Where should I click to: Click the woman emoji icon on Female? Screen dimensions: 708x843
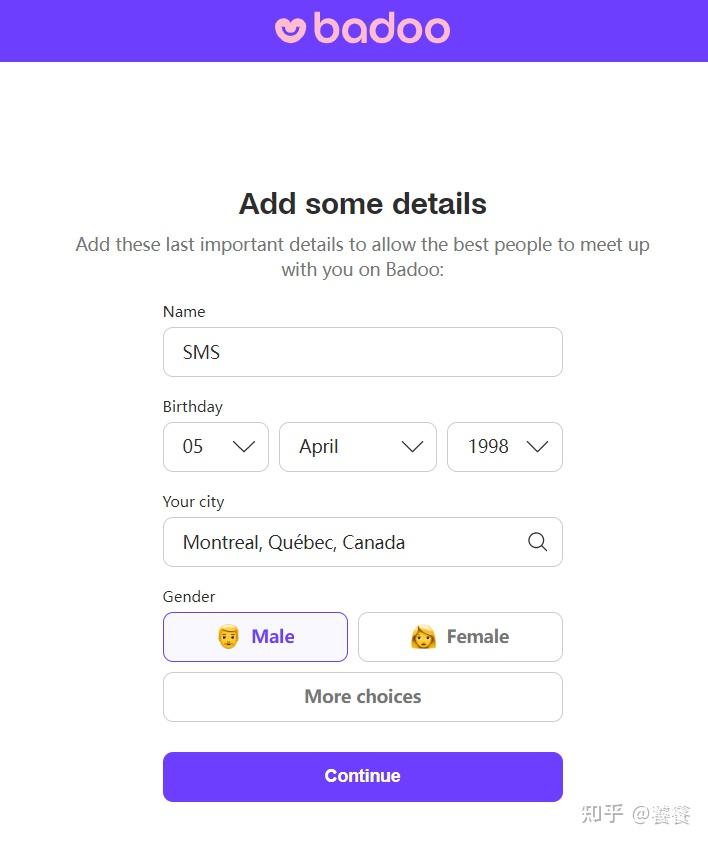tap(423, 637)
